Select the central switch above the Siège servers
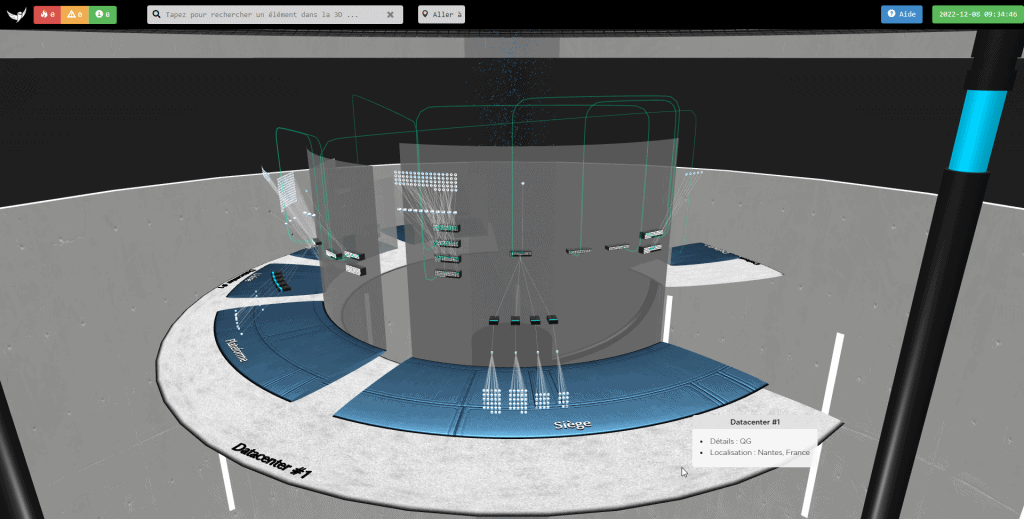 [x=520, y=253]
